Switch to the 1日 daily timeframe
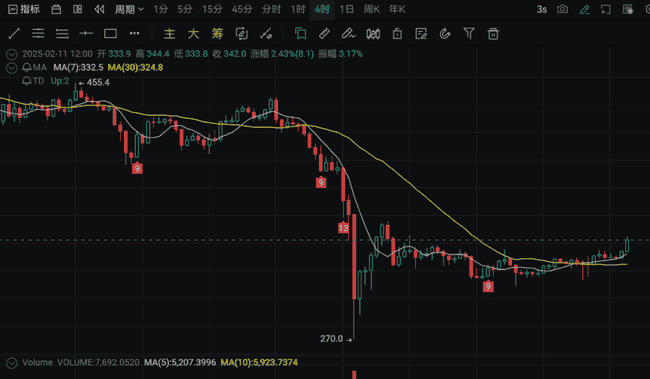The width and height of the screenshot is (650, 379). [346, 9]
